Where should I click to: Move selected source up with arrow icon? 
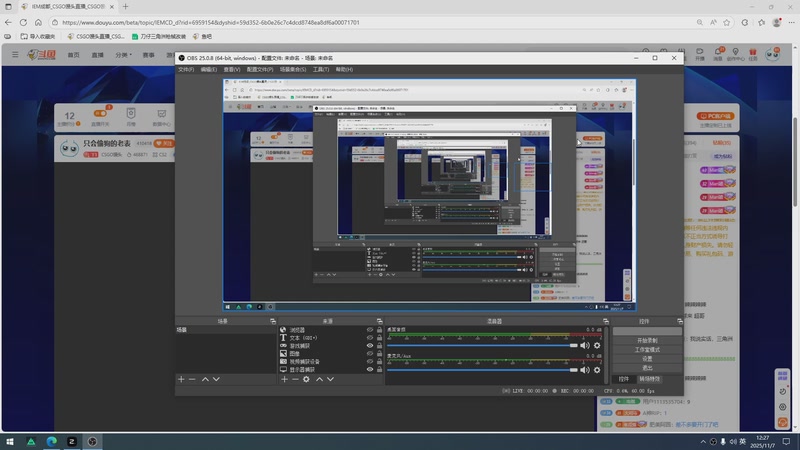click(x=319, y=379)
